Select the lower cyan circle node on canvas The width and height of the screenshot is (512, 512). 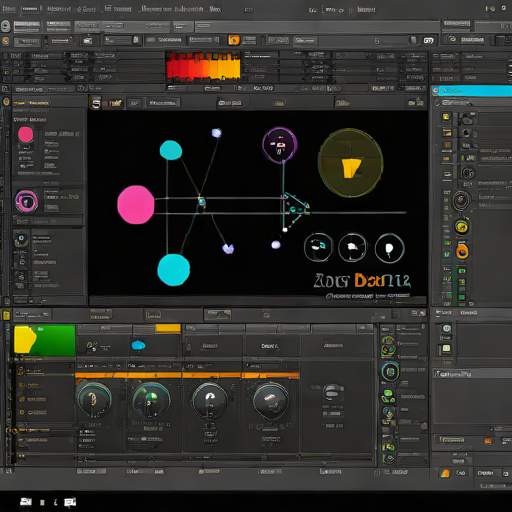click(173, 270)
